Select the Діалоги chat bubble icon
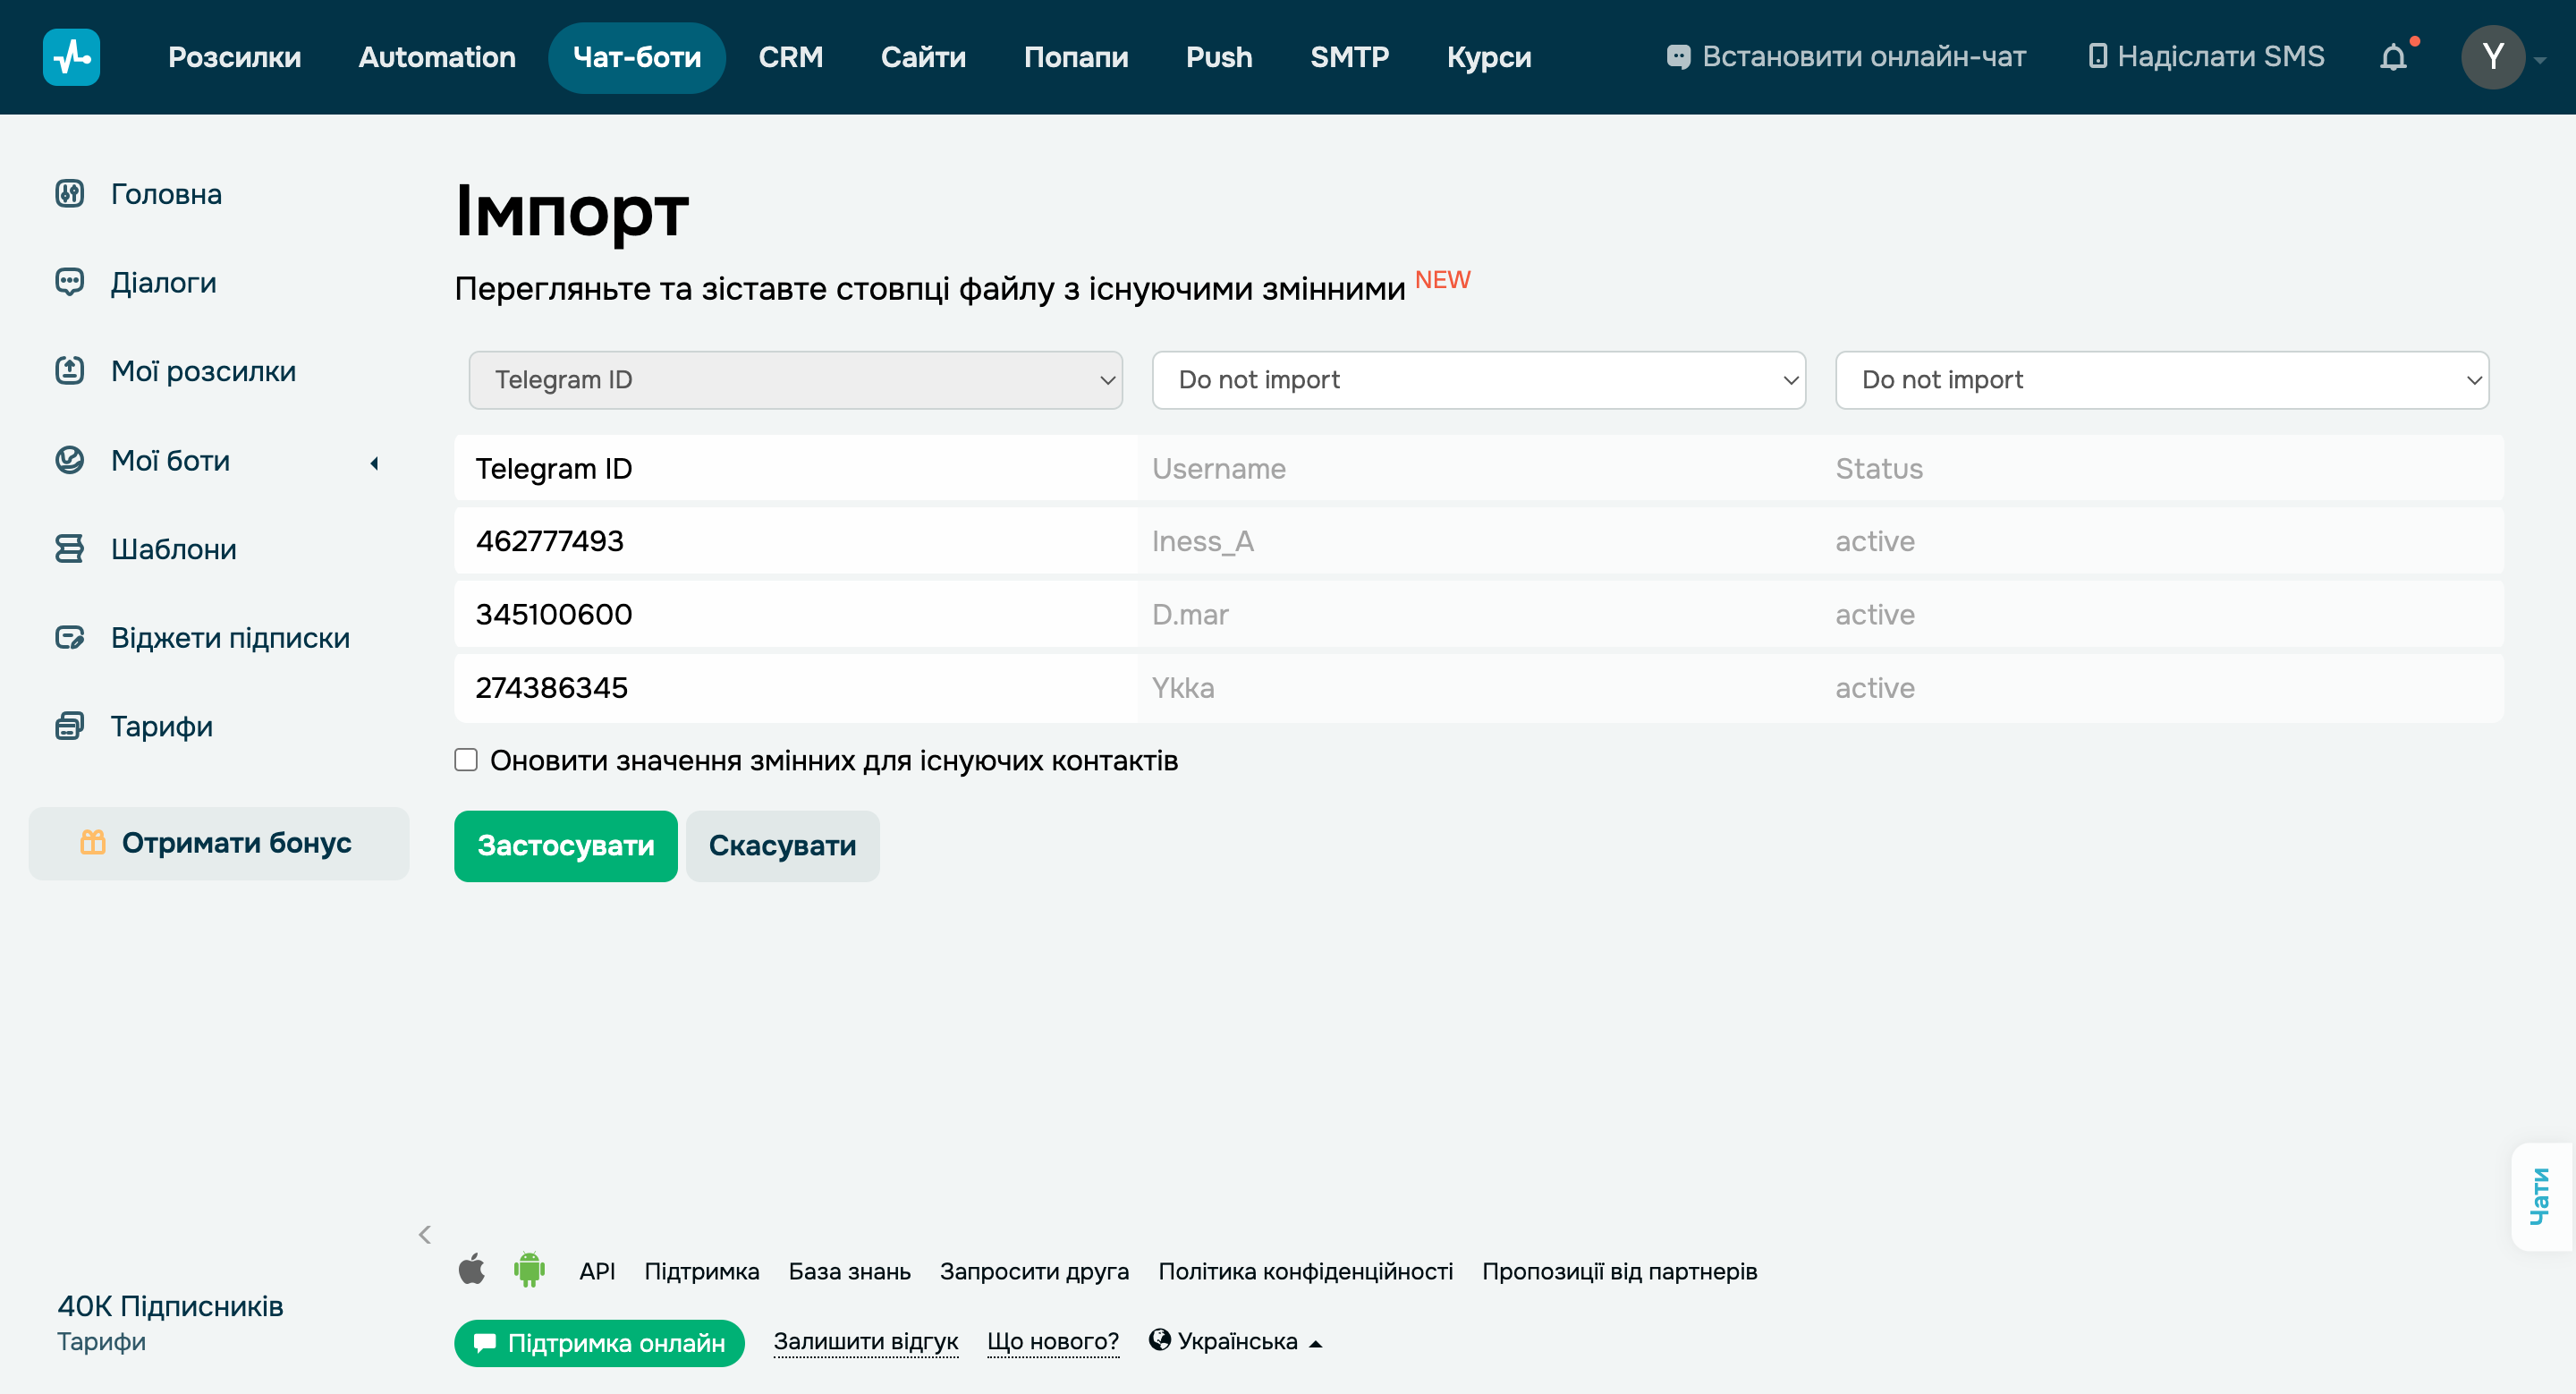This screenshot has width=2576, height=1394. (69, 283)
